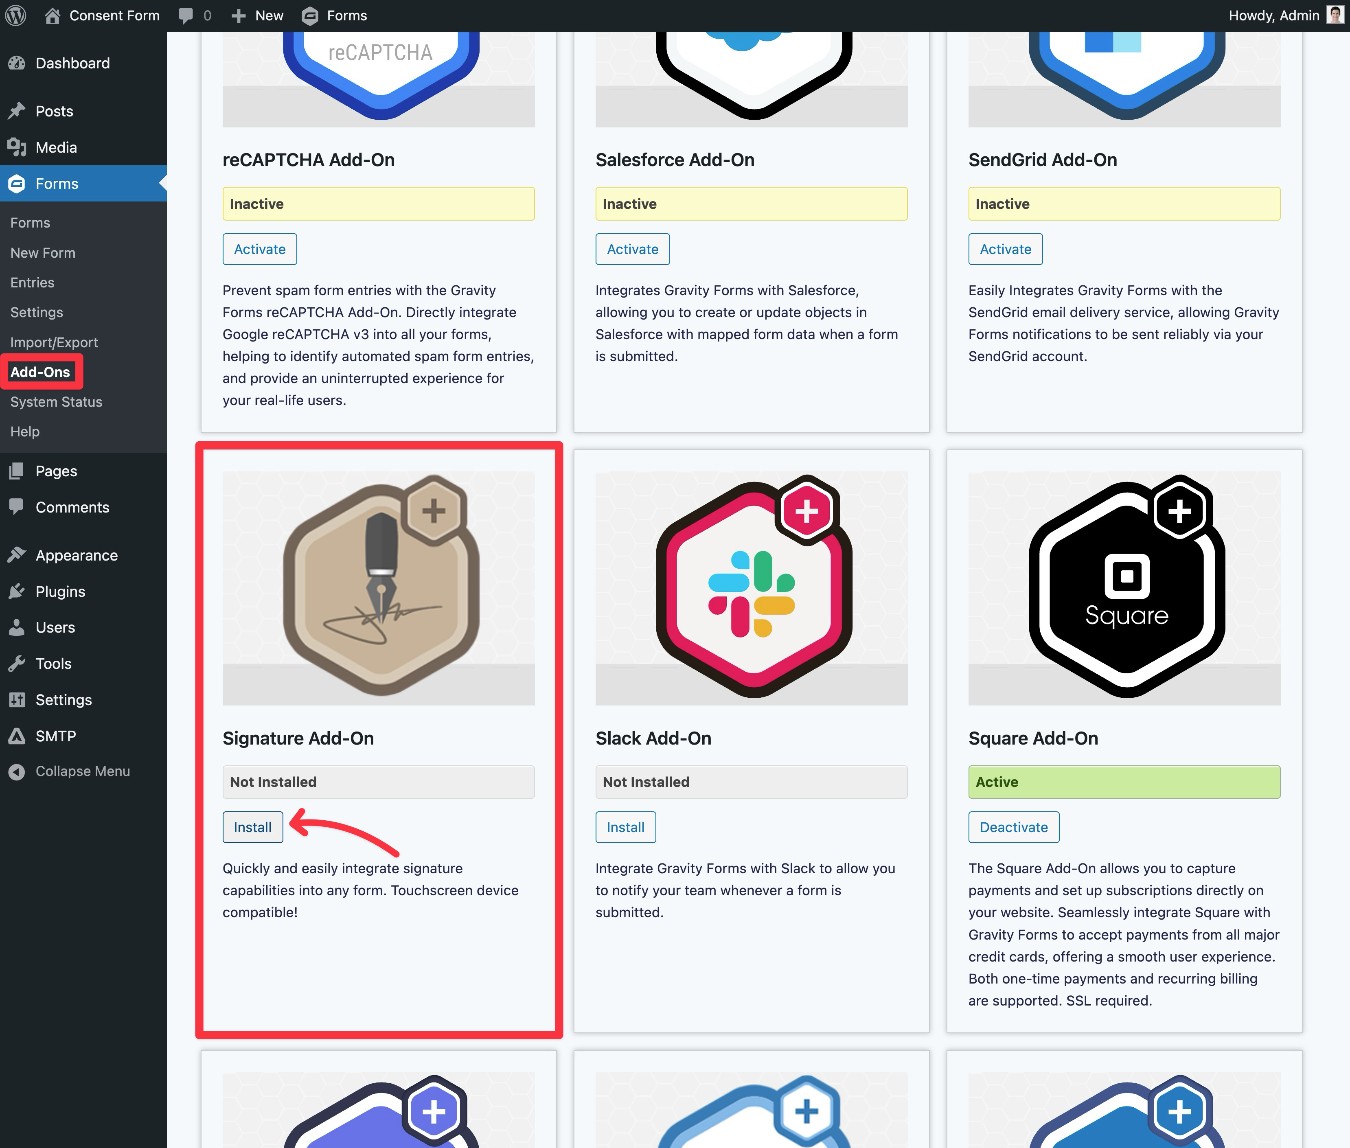Image resolution: width=1350 pixels, height=1148 pixels.
Task: Open the comments bubble in the admin bar
Action: click(188, 15)
